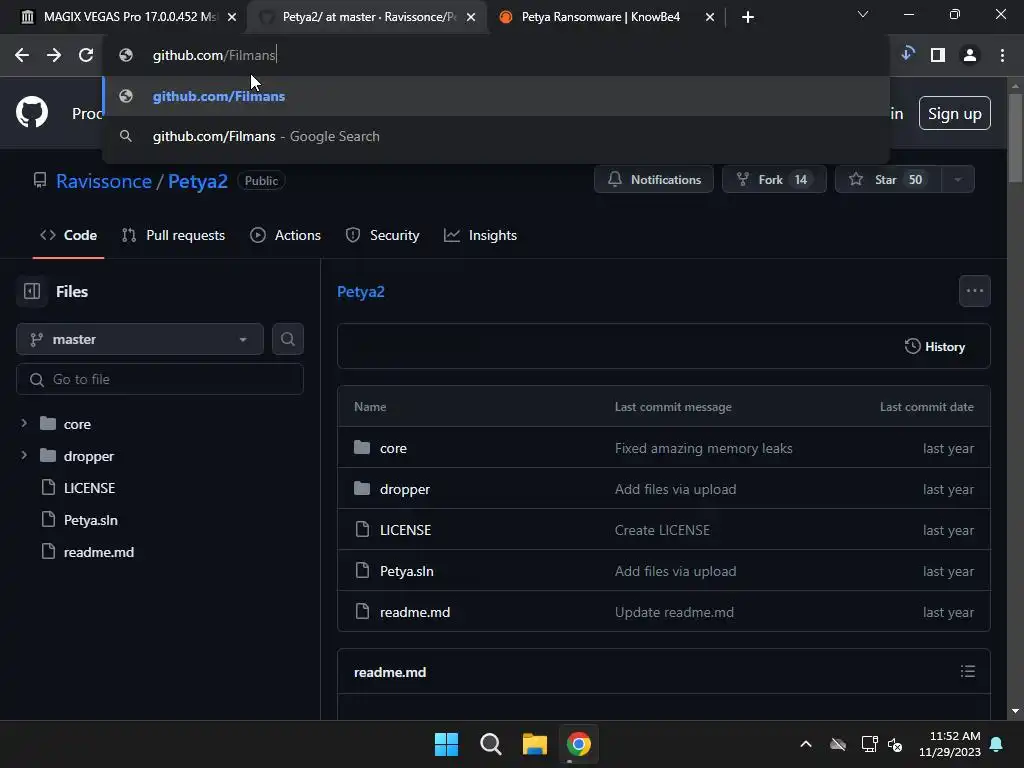Image resolution: width=1024 pixels, height=768 pixels.
Task: Open the master branch selector dropdown
Action: coord(140,339)
